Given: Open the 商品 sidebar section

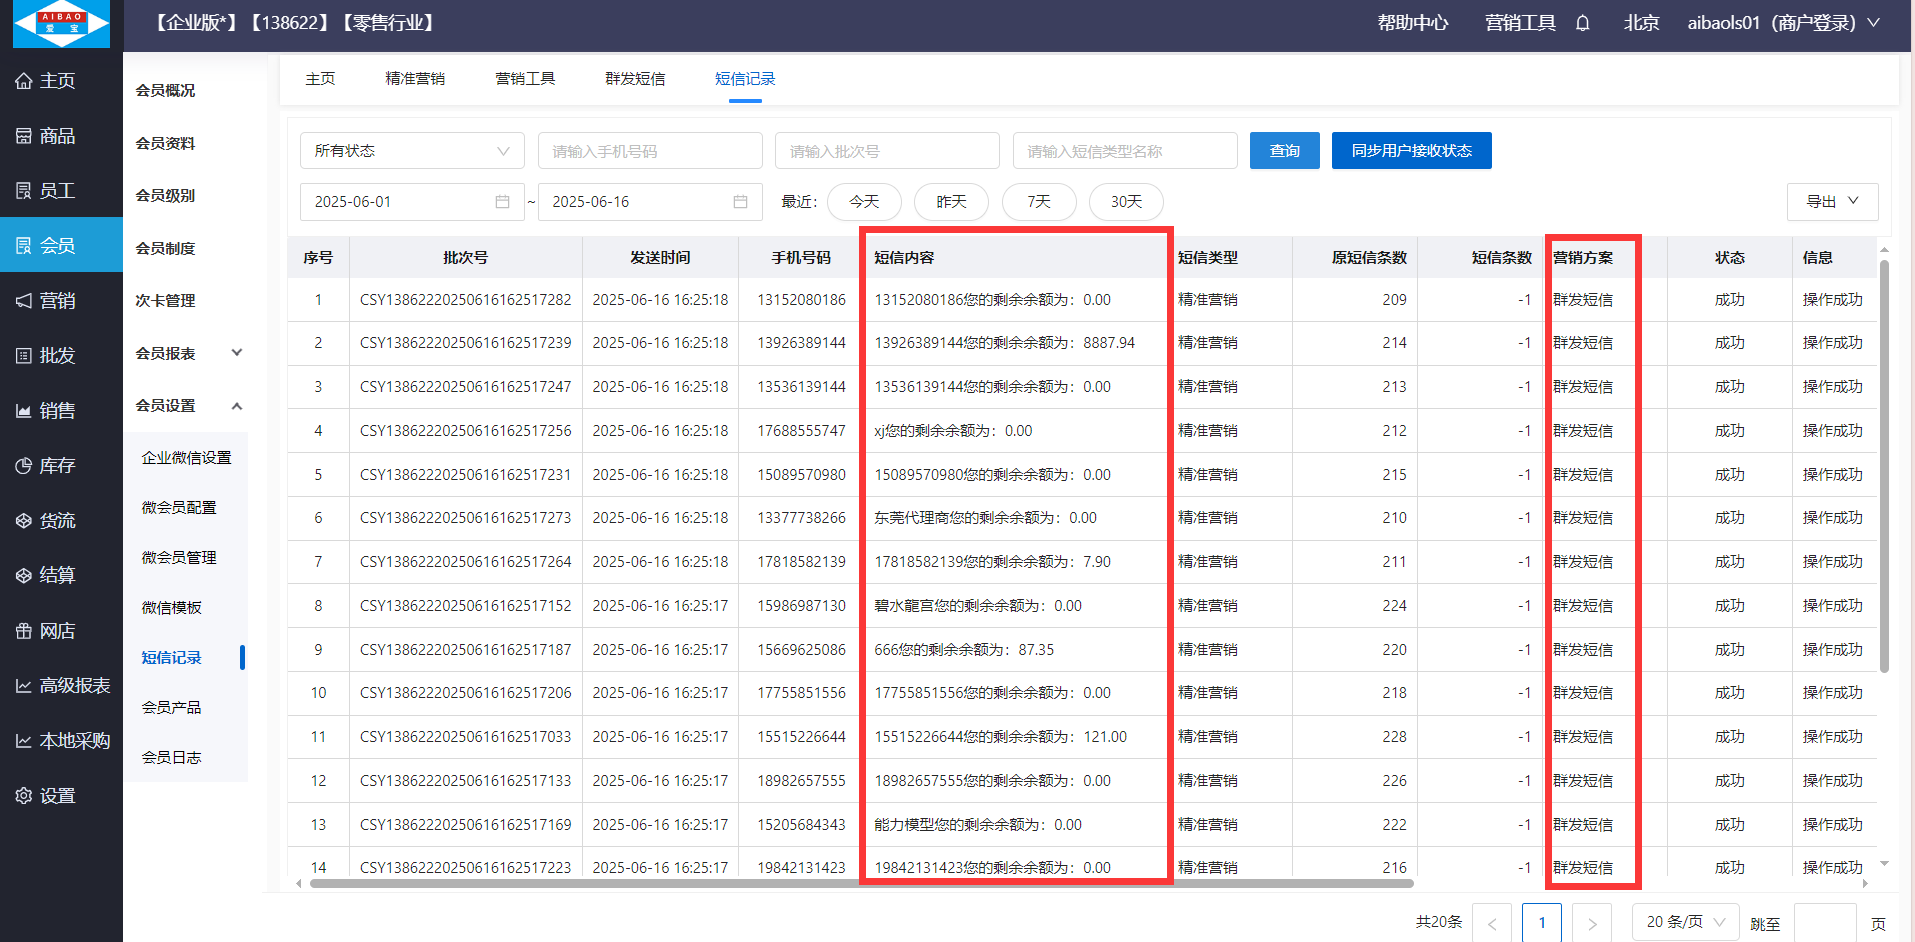Looking at the screenshot, I should [58, 136].
